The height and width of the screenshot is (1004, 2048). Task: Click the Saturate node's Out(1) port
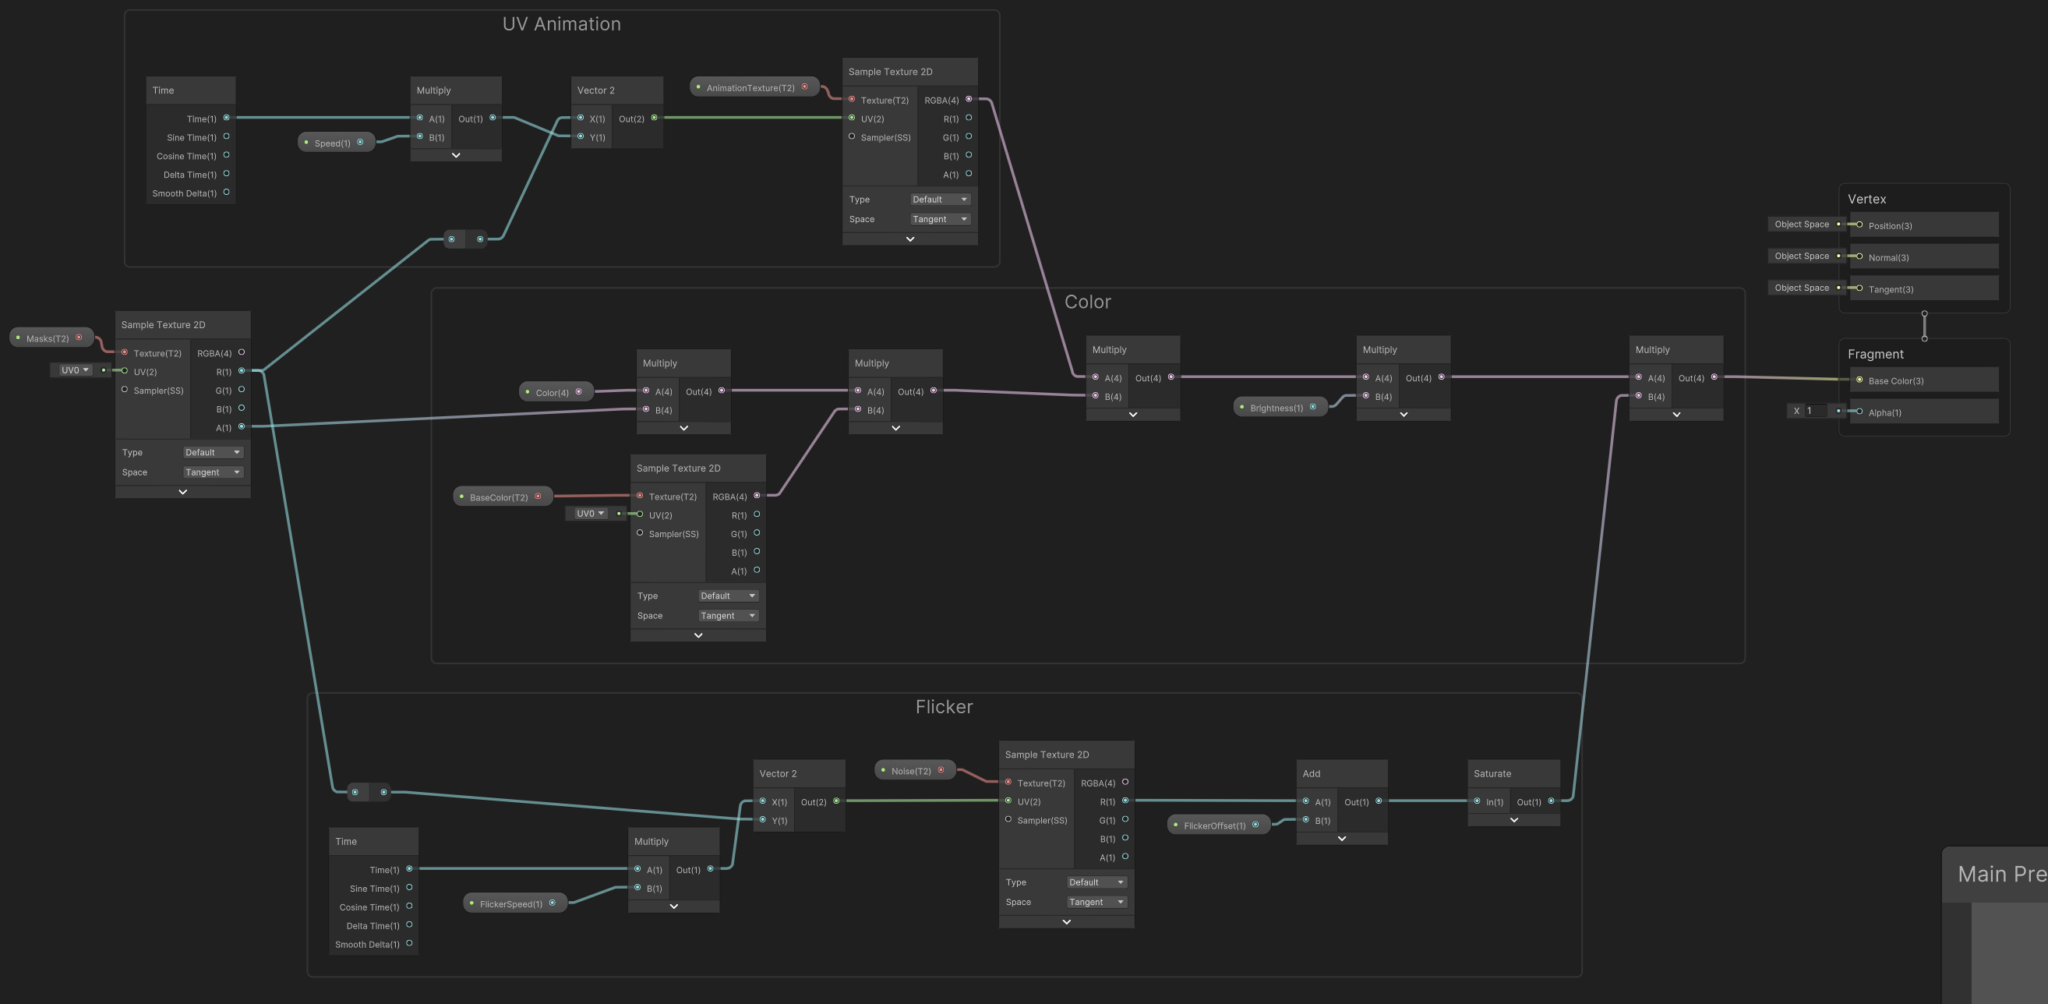click(1551, 801)
